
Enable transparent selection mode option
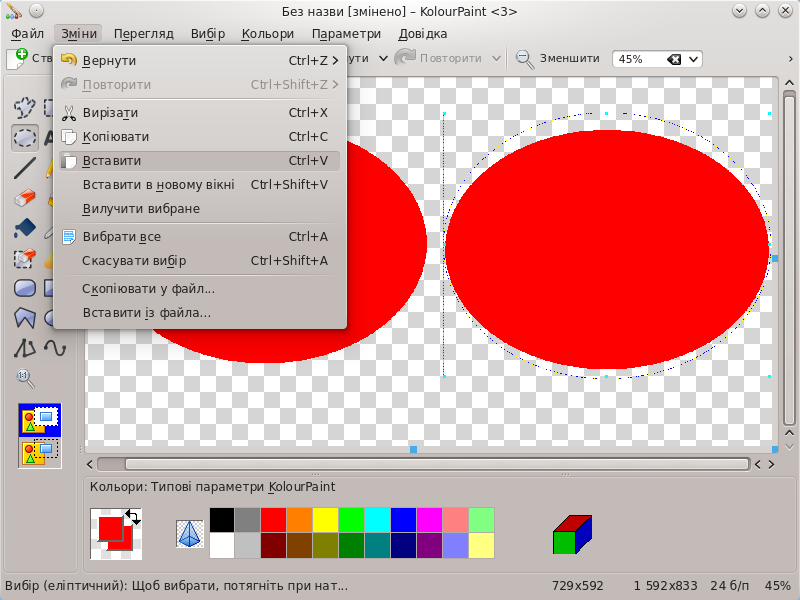[40, 452]
